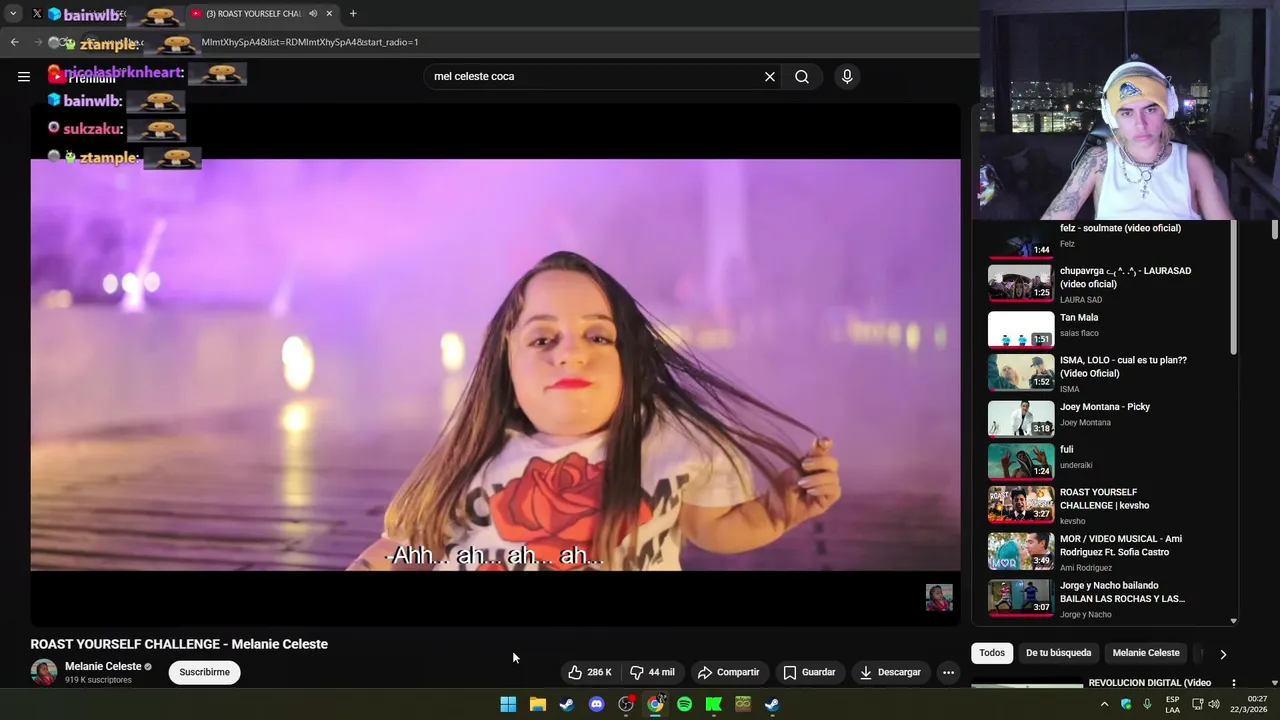
Task: Open the three-dot more actions button
Action: pos(948,672)
